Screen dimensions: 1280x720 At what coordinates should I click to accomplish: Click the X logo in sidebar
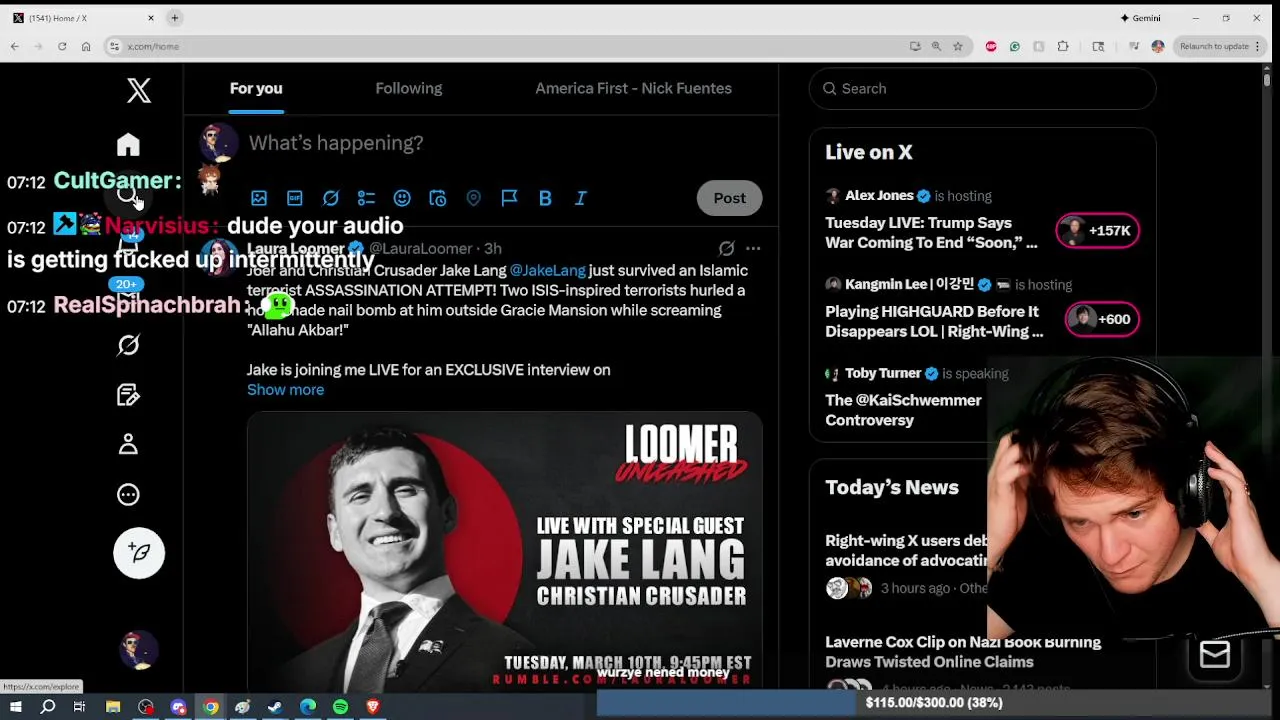point(139,90)
